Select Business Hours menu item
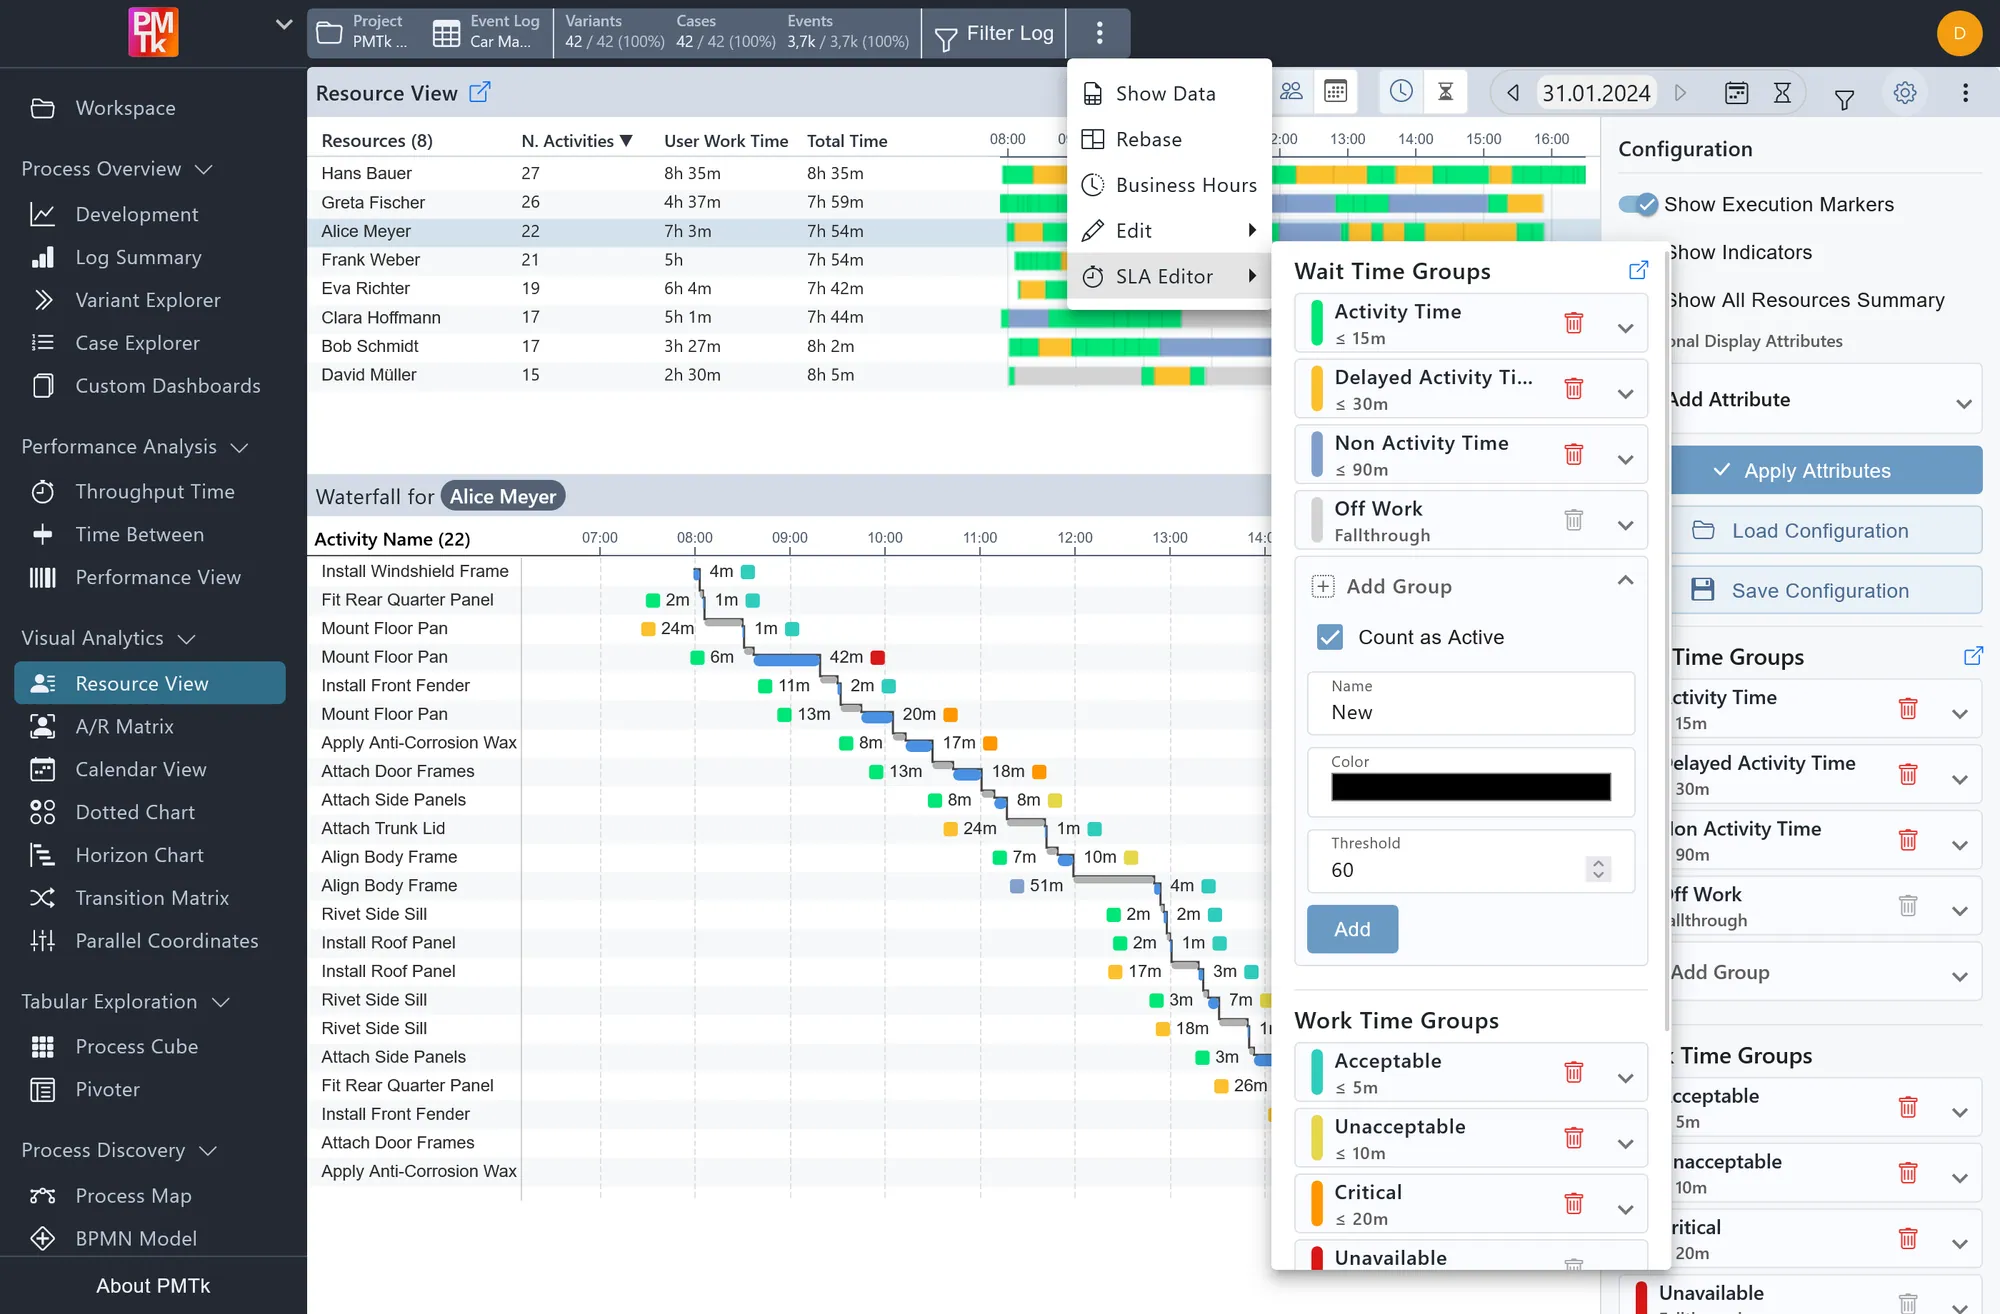This screenshot has width=2000, height=1314. (1168, 185)
